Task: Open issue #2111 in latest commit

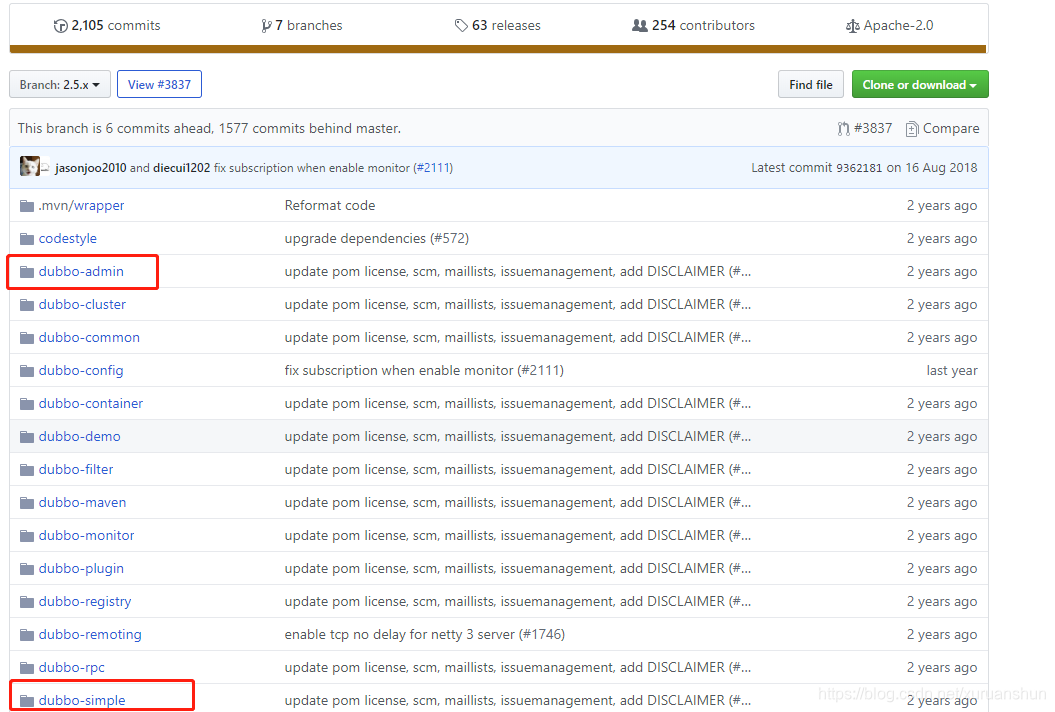Action: click(433, 168)
